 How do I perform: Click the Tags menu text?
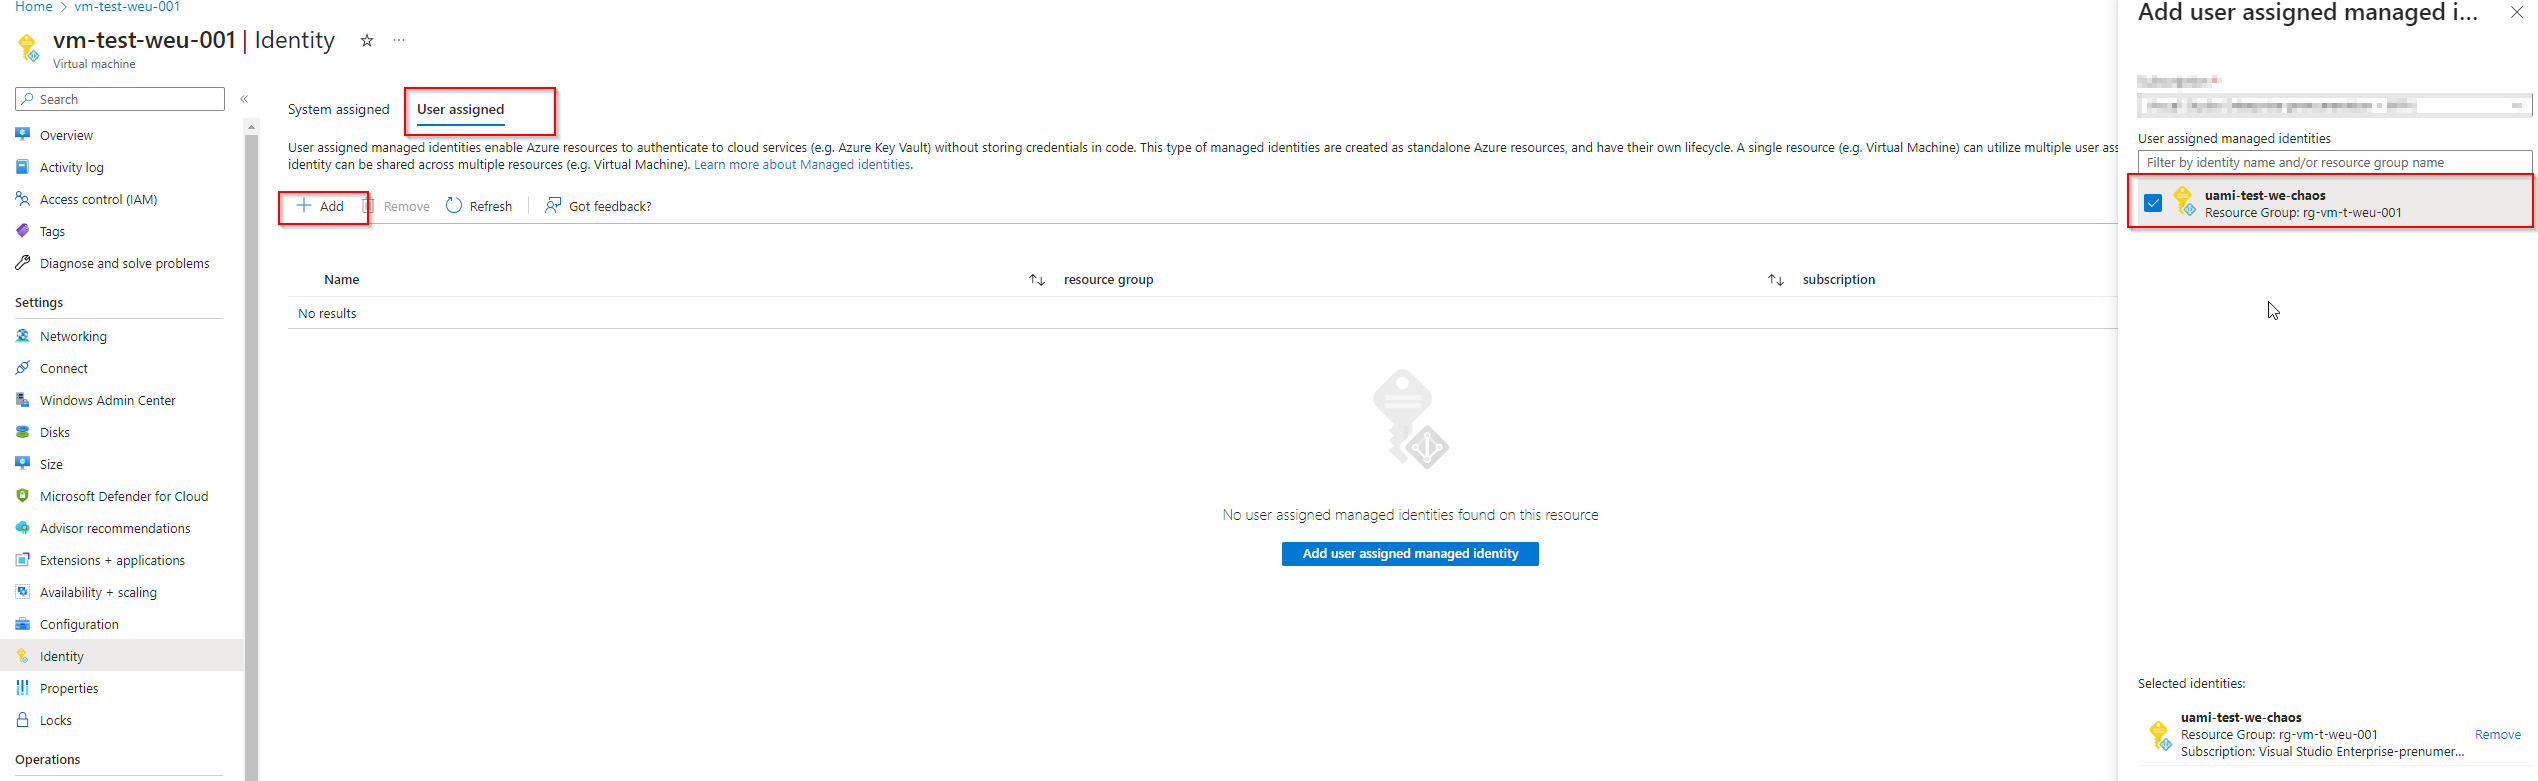[x=52, y=231]
